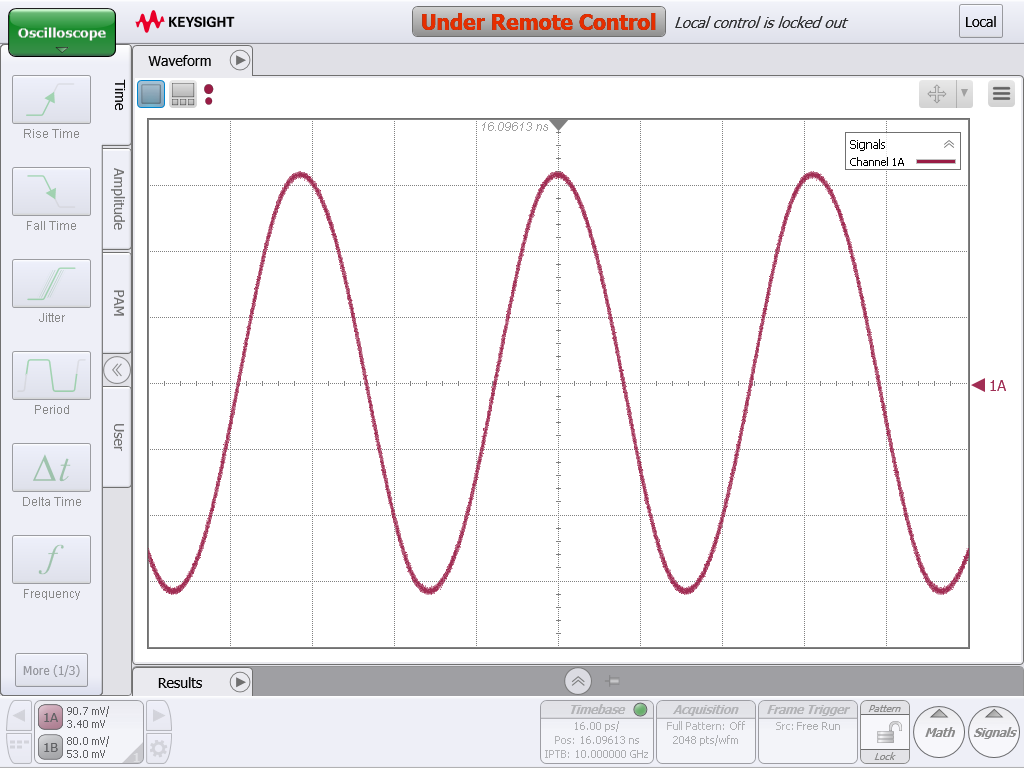Click the Timebase settings box

pyautogui.click(x=597, y=732)
